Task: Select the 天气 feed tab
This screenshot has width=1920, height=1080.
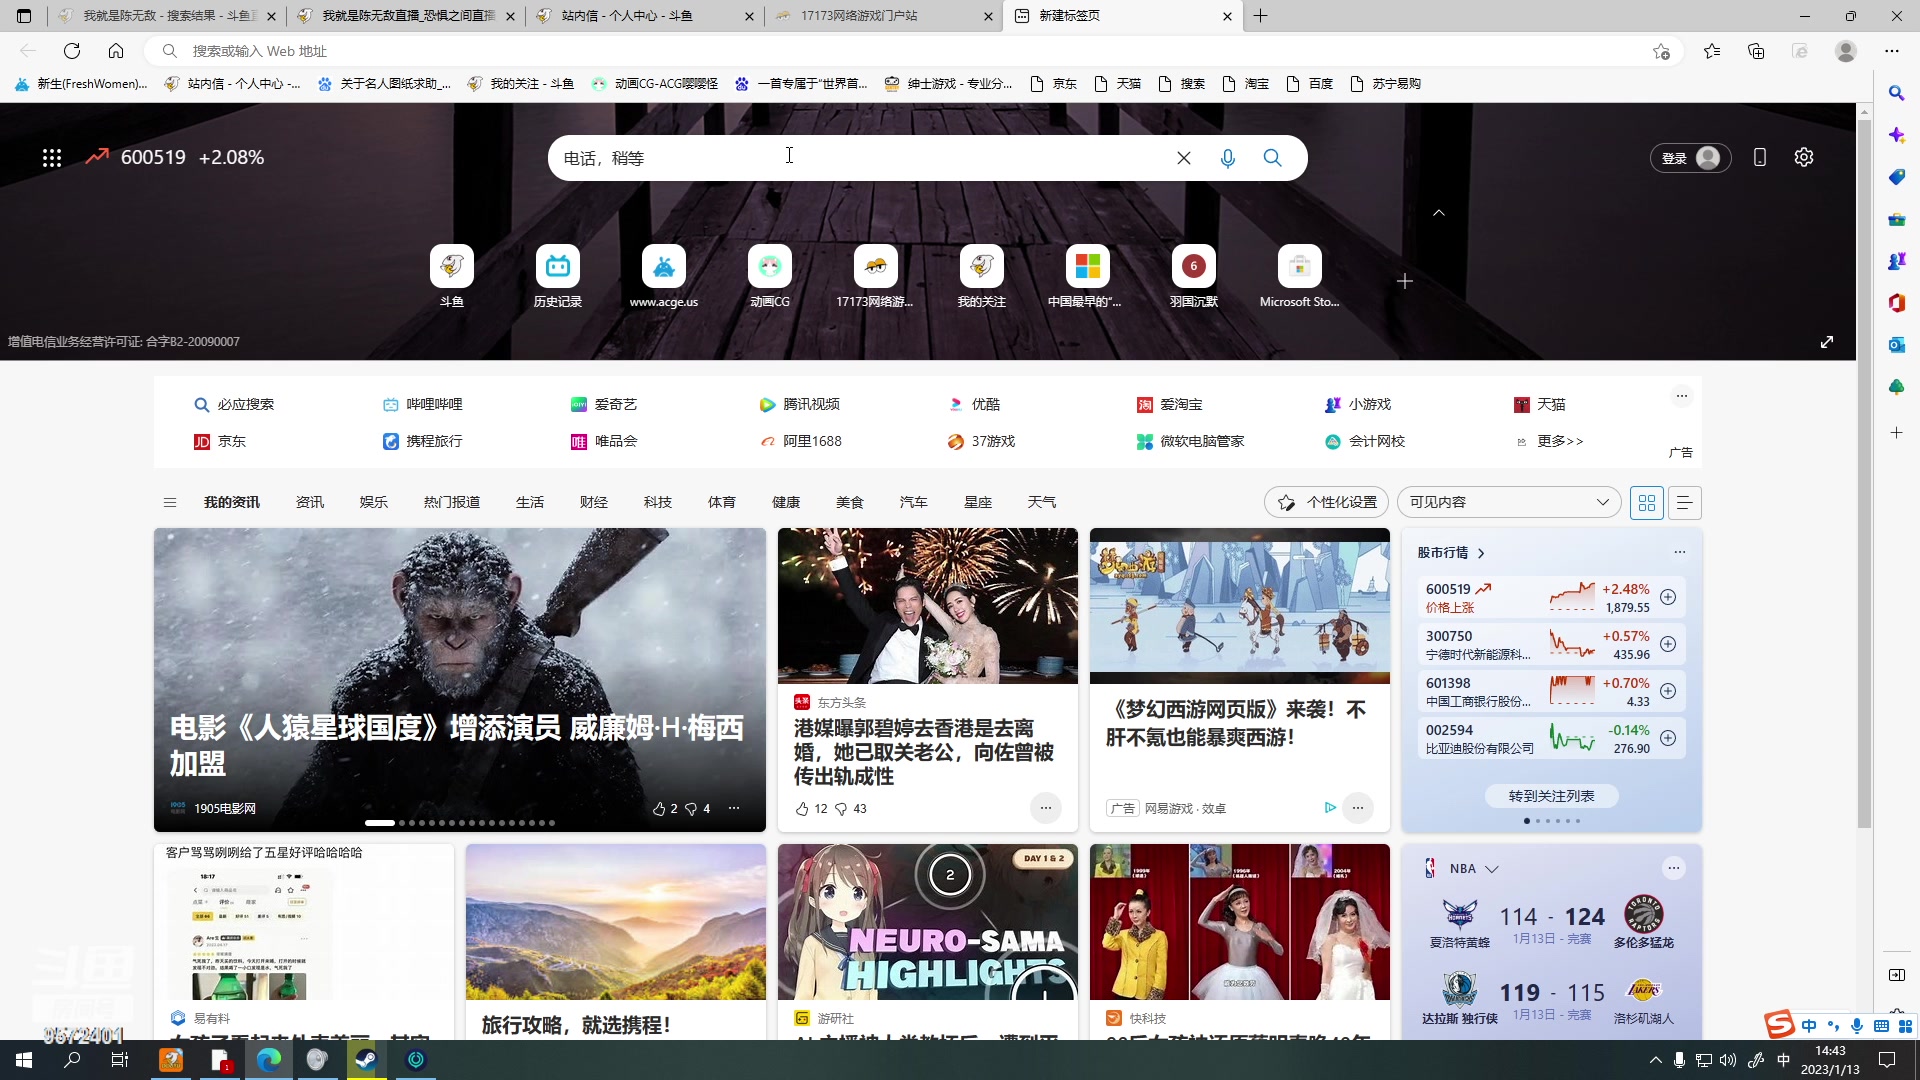Action: point(1042,502)
